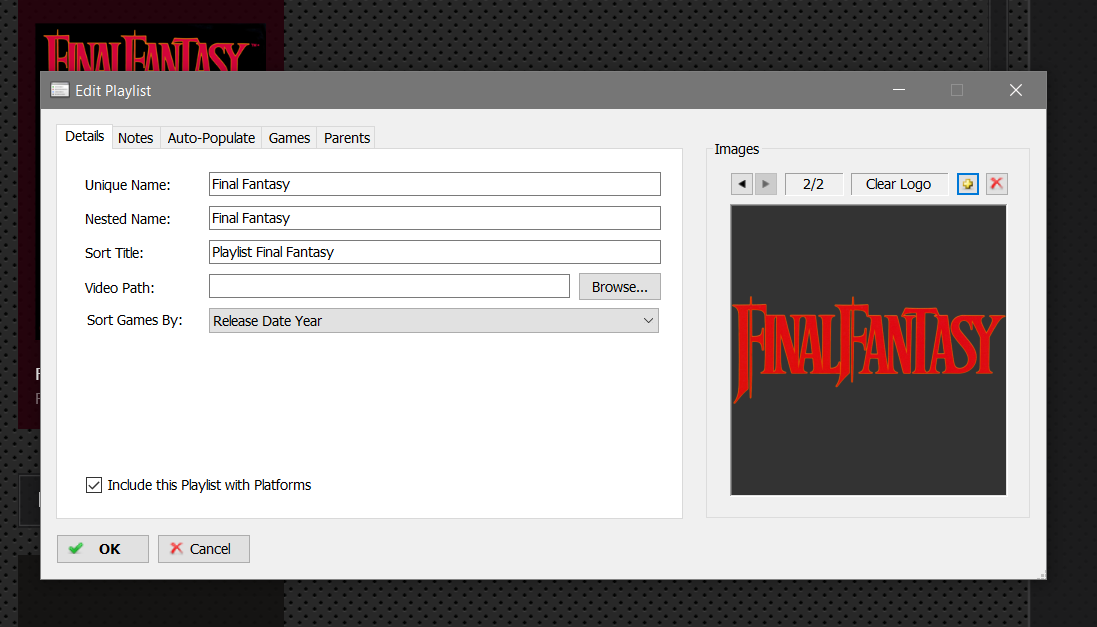Click the next image right arrow
The width and height of the screenshot is (1097, 627).
(x=765, y=184)
